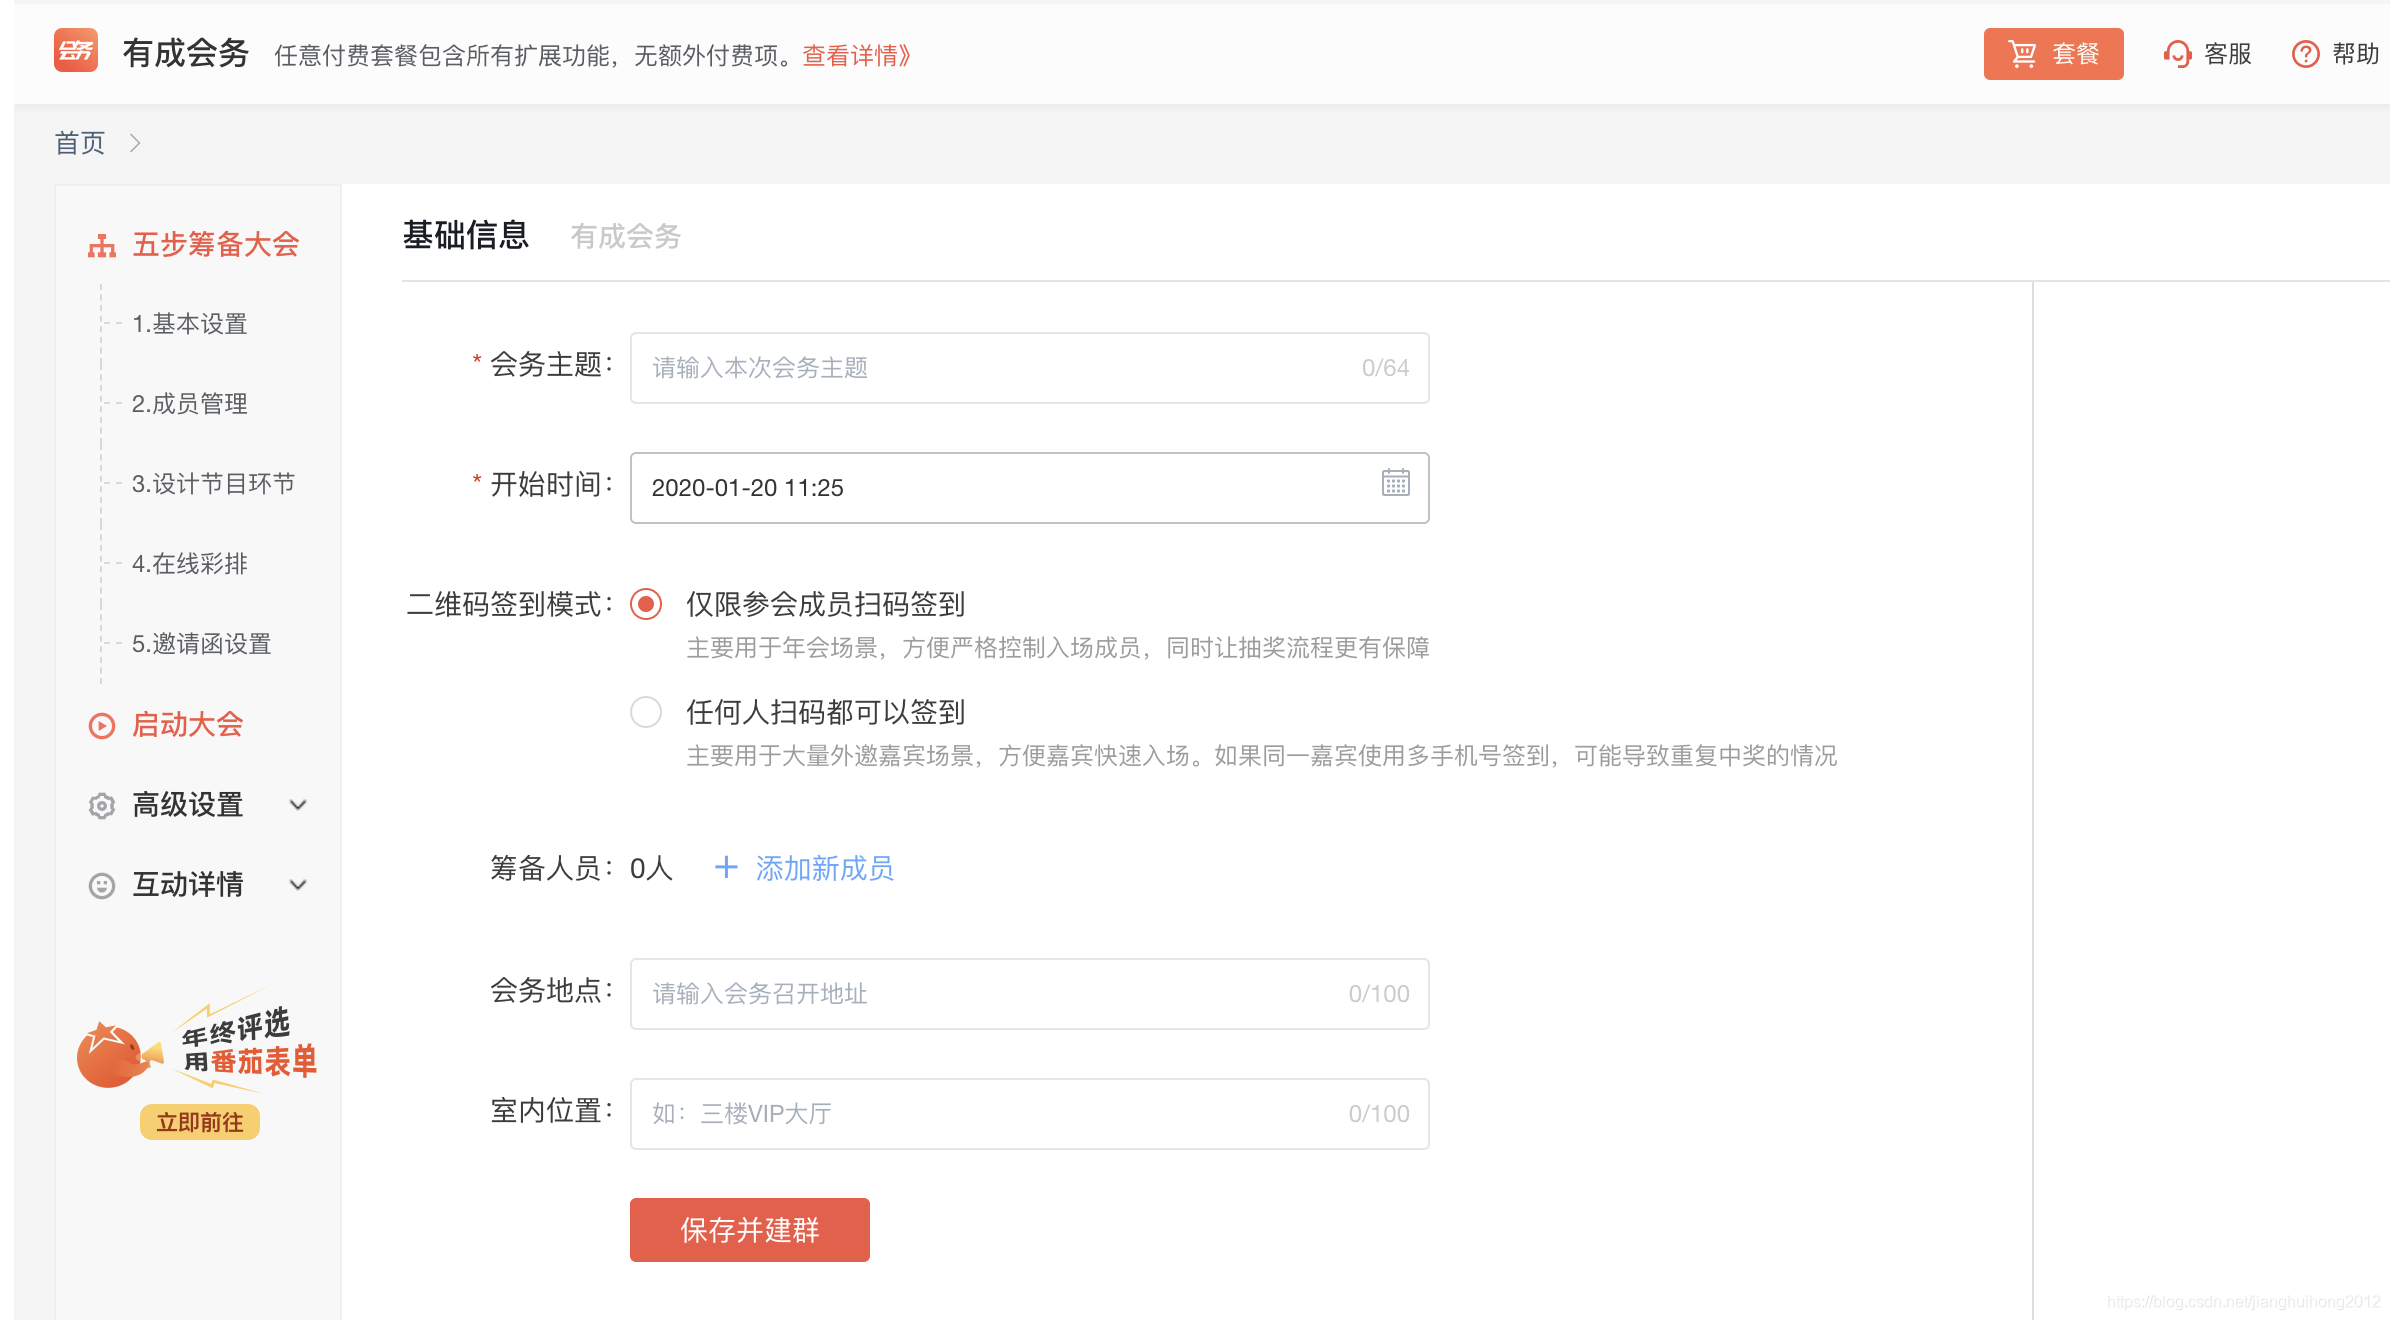The width and height of the screenshot is (2390, 1320).
Task: Select 任何人扫码都可以签到 radio option
Action: 646,712
